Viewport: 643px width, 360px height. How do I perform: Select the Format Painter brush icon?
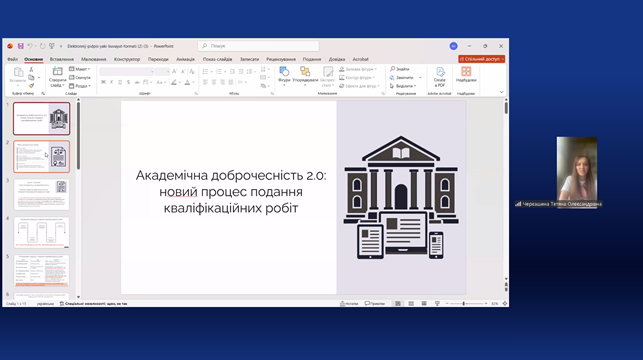31,86
